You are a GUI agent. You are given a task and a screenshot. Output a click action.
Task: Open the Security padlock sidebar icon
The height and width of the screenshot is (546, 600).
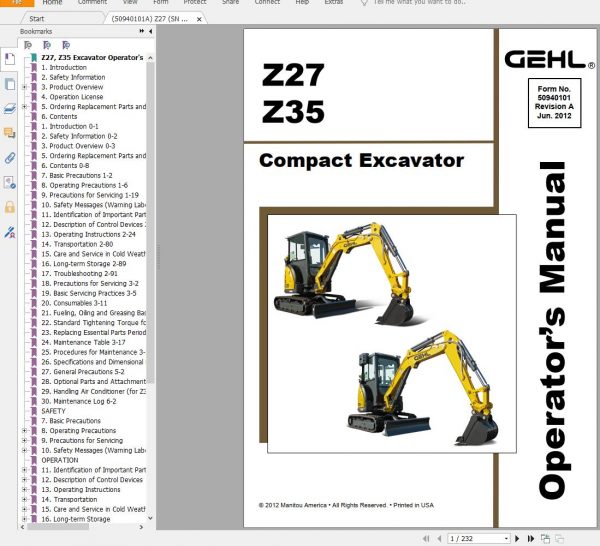tap(10, 207)
